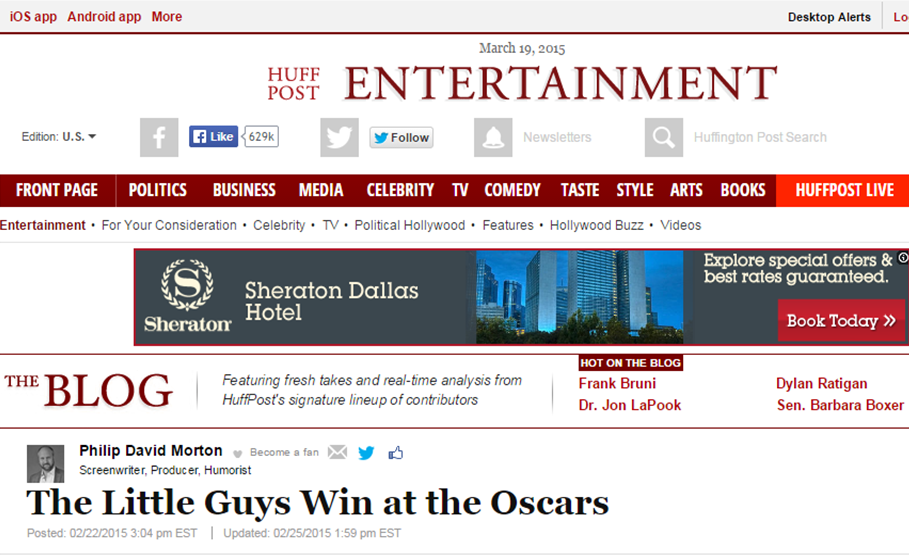The image size is (909, 555).
Task: Open the Features subnav link
Action: (x=508, y=225)
